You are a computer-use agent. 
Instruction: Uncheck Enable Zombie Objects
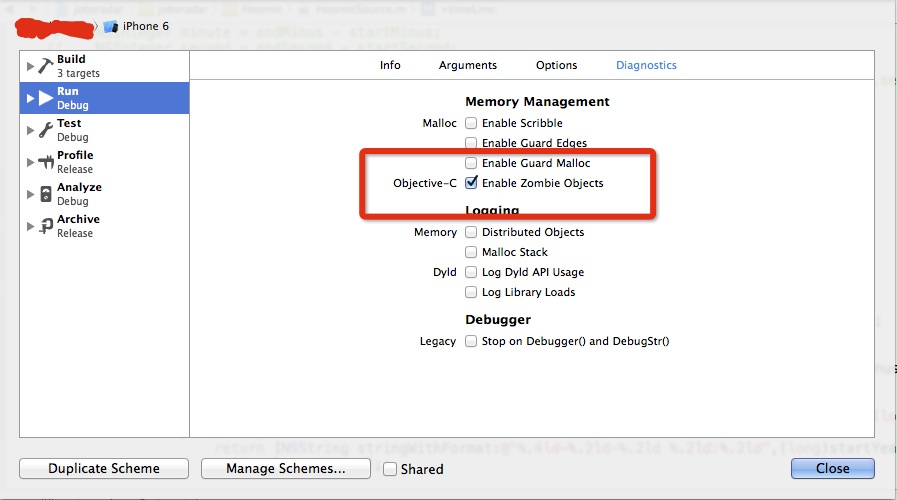tap(471, 182)
